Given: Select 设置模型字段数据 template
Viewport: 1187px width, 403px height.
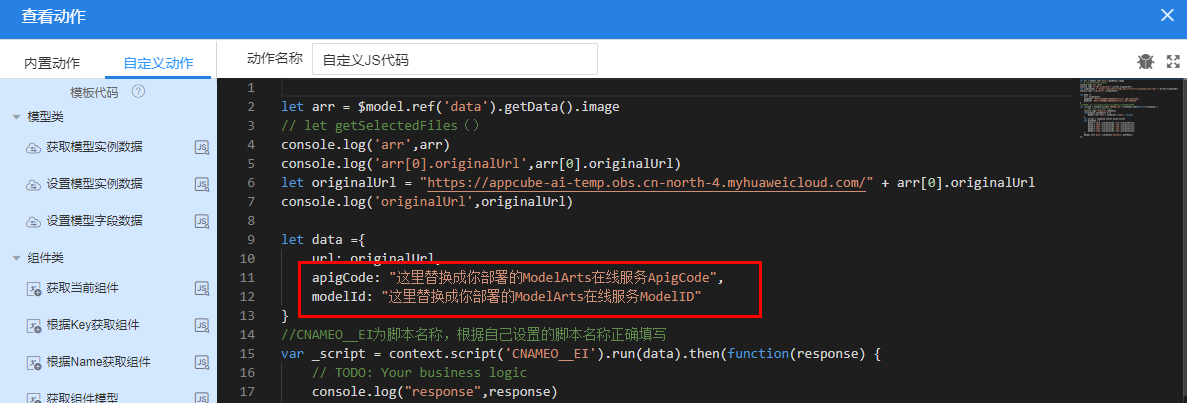Looking at the screenshot, I should pos(94,221).
